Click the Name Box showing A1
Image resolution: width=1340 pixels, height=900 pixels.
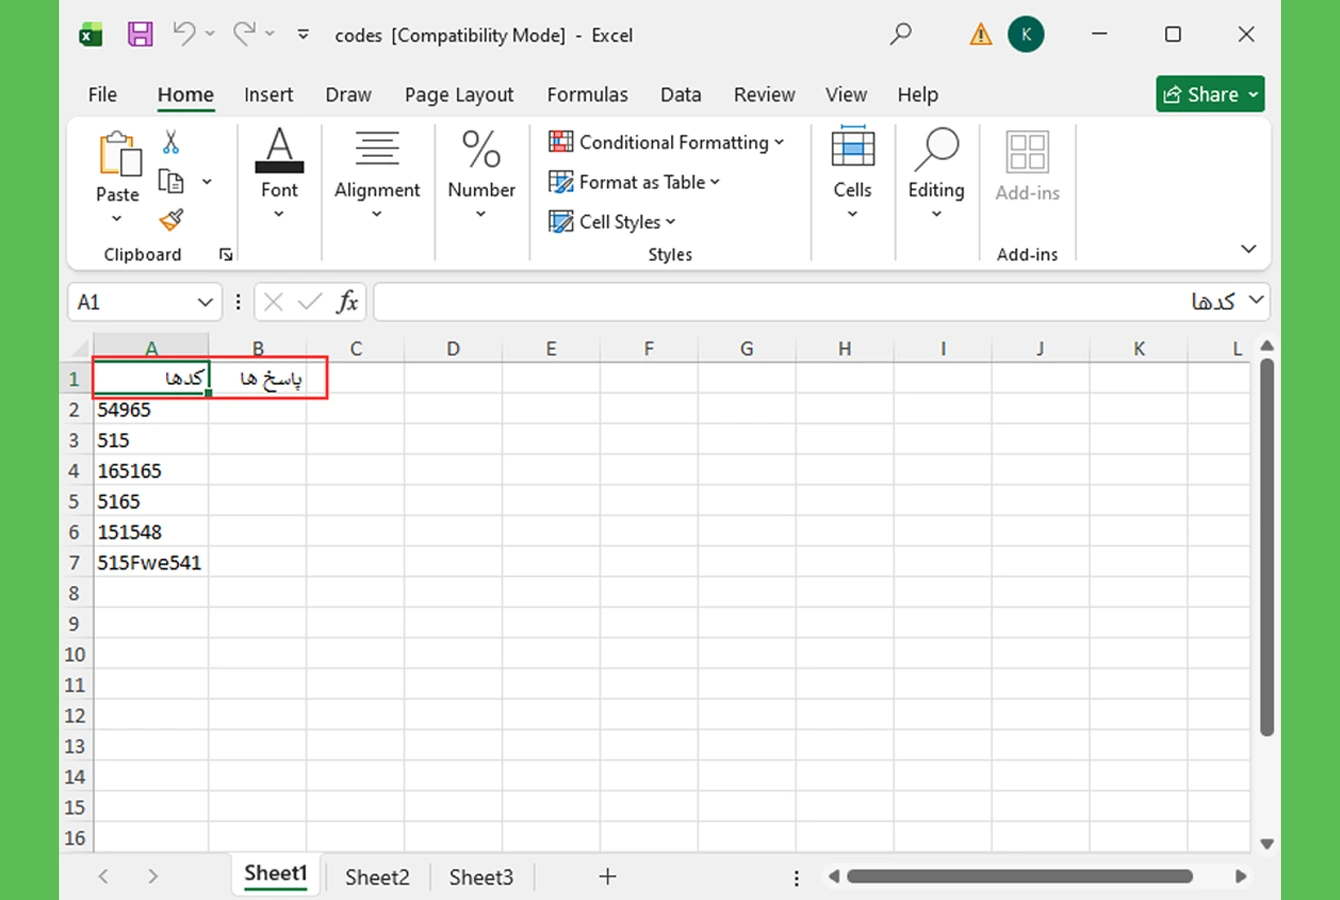coord(132,302)
